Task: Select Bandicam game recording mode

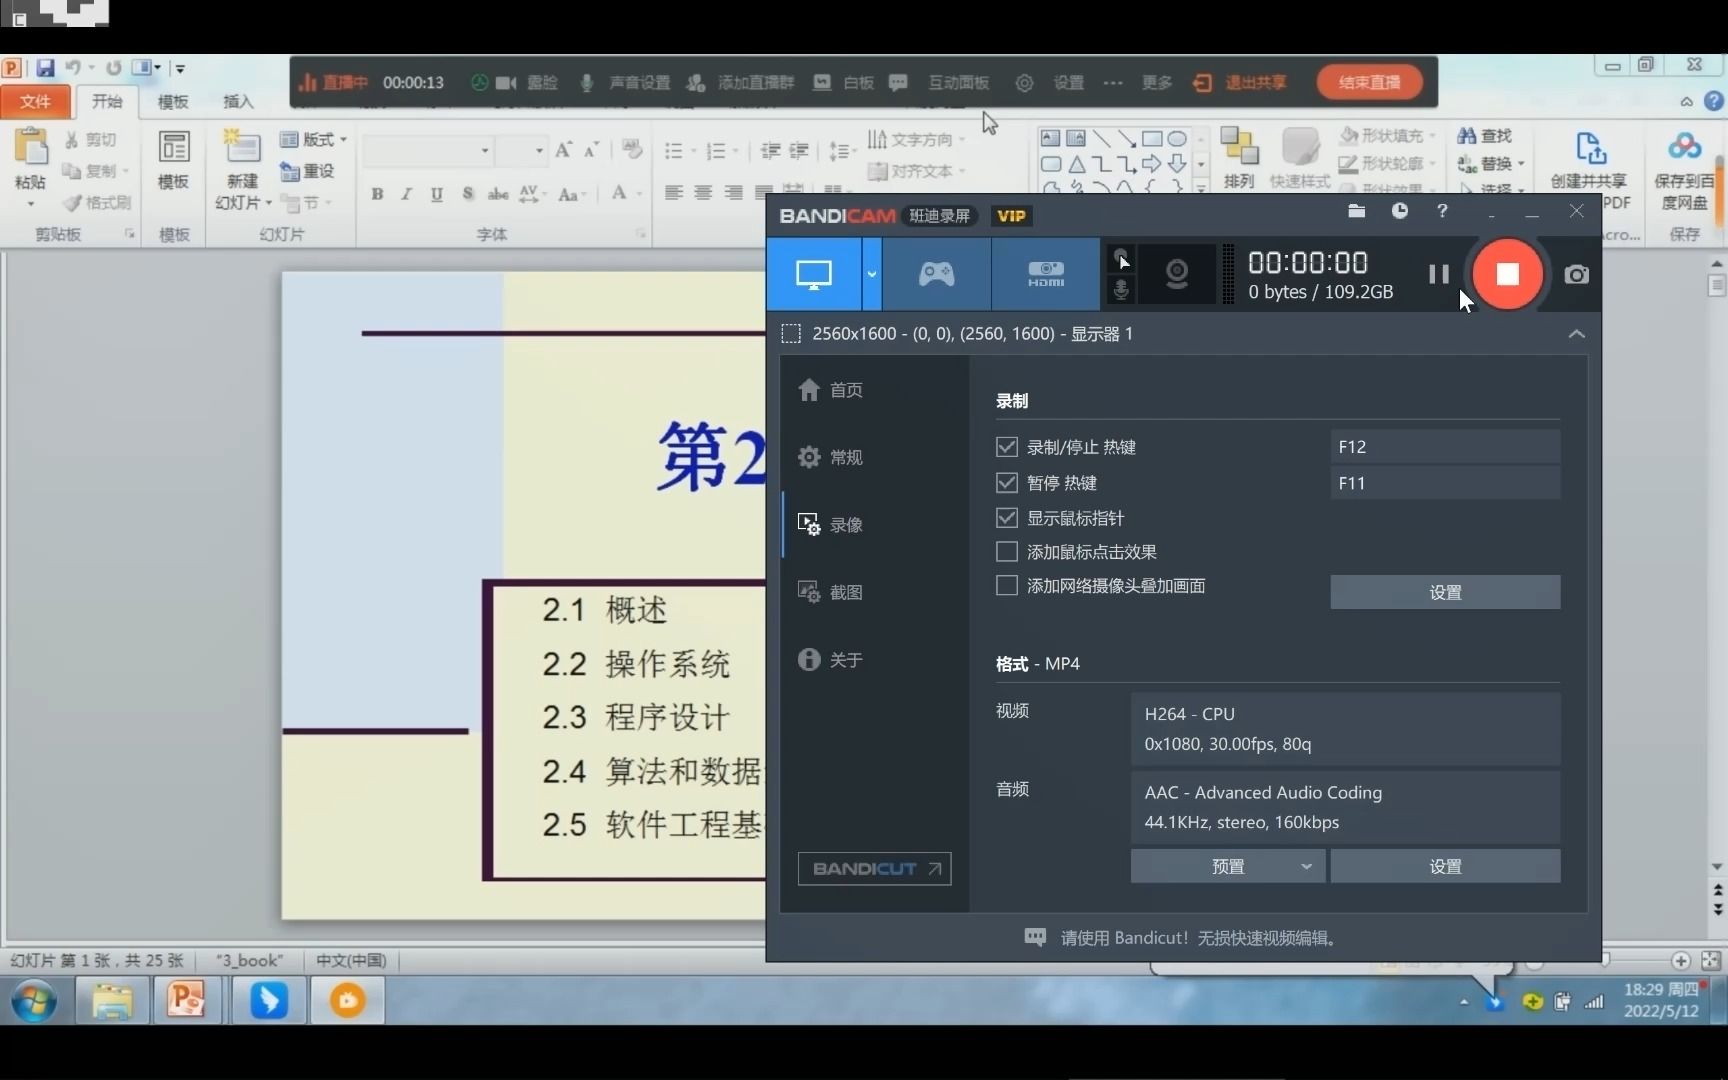Action: [934, 274]
